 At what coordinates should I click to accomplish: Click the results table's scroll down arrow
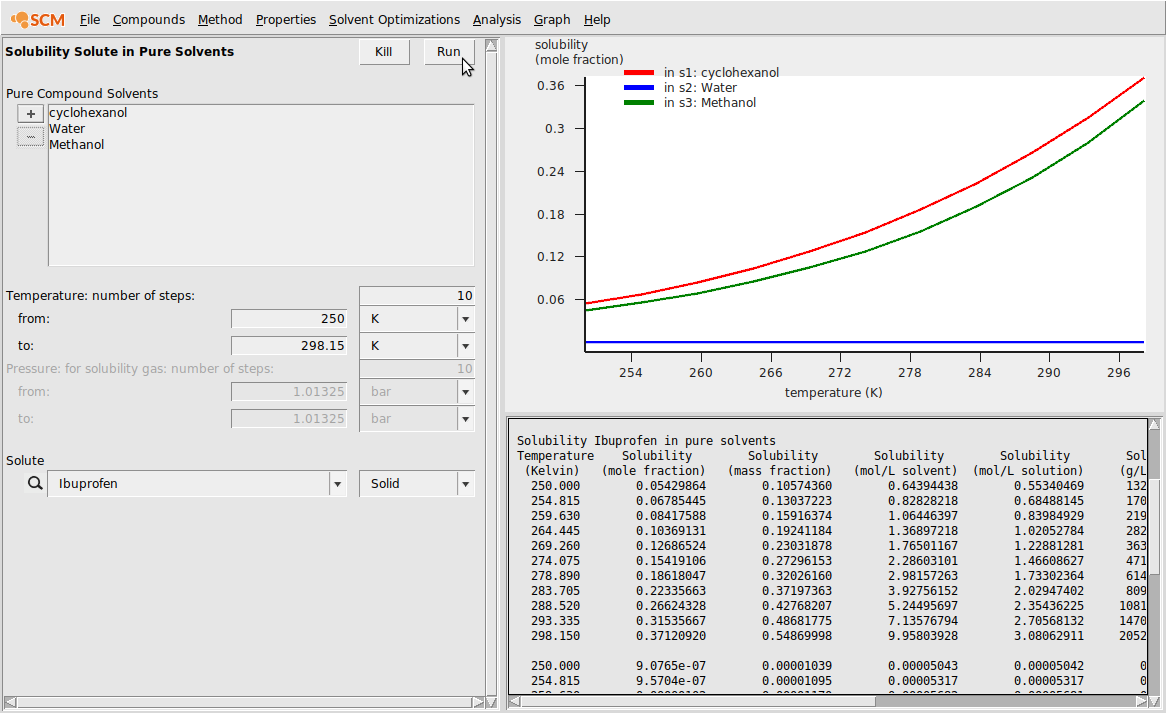1154,701
